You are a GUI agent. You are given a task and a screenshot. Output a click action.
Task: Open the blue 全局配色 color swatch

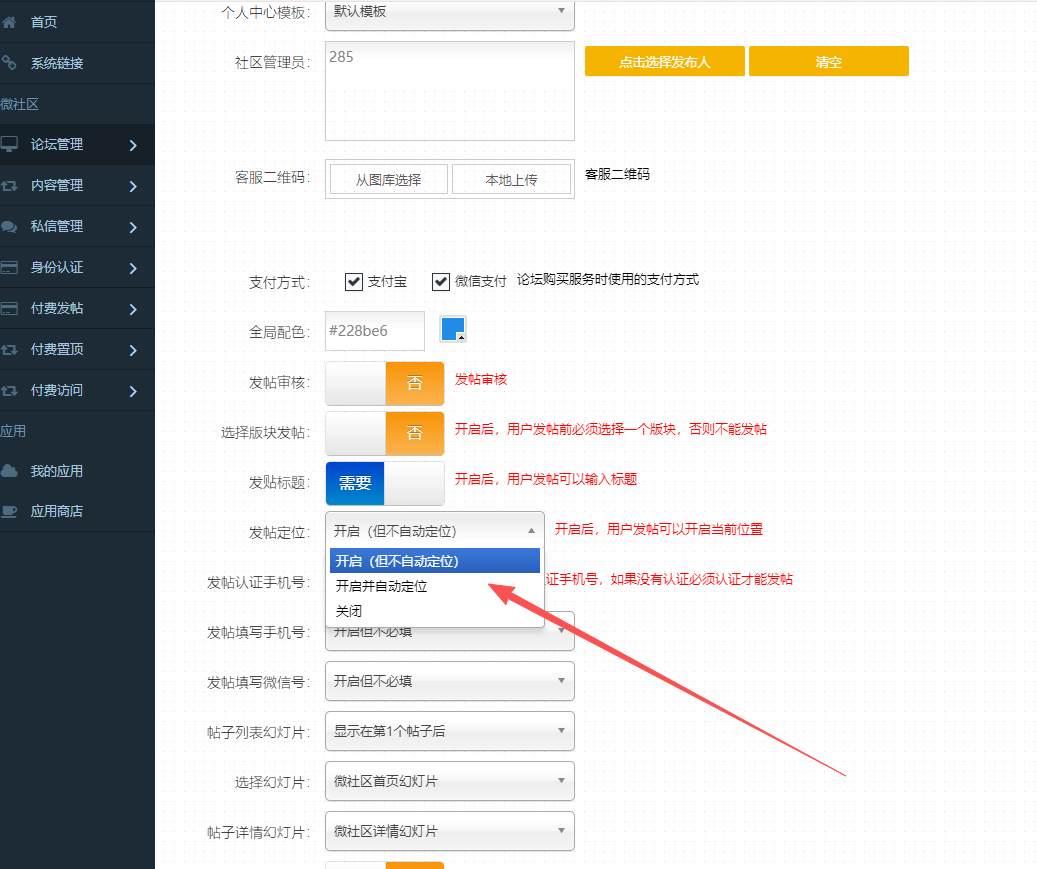pos(453,328)
